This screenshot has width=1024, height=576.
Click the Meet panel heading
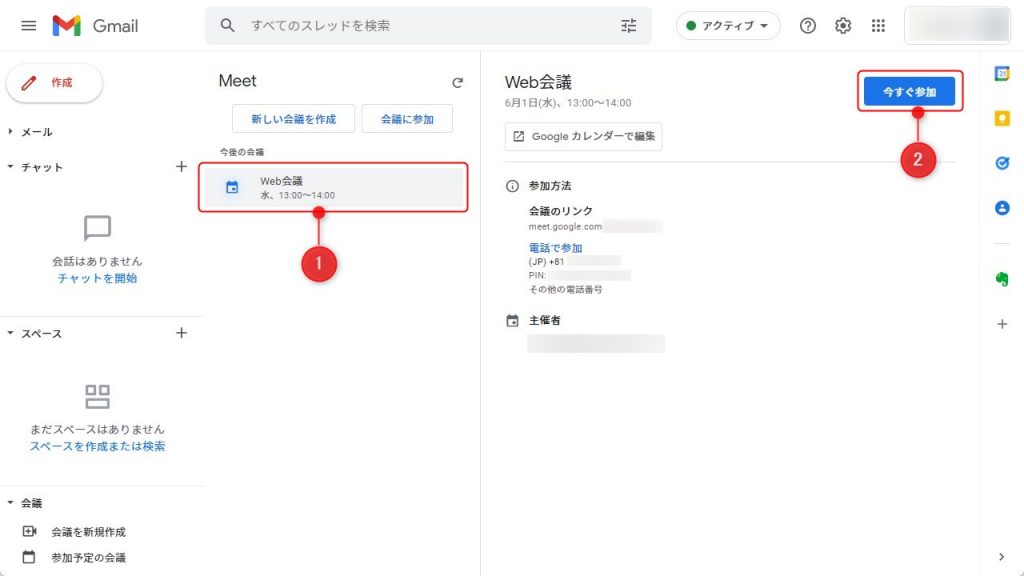pos(238,81)
